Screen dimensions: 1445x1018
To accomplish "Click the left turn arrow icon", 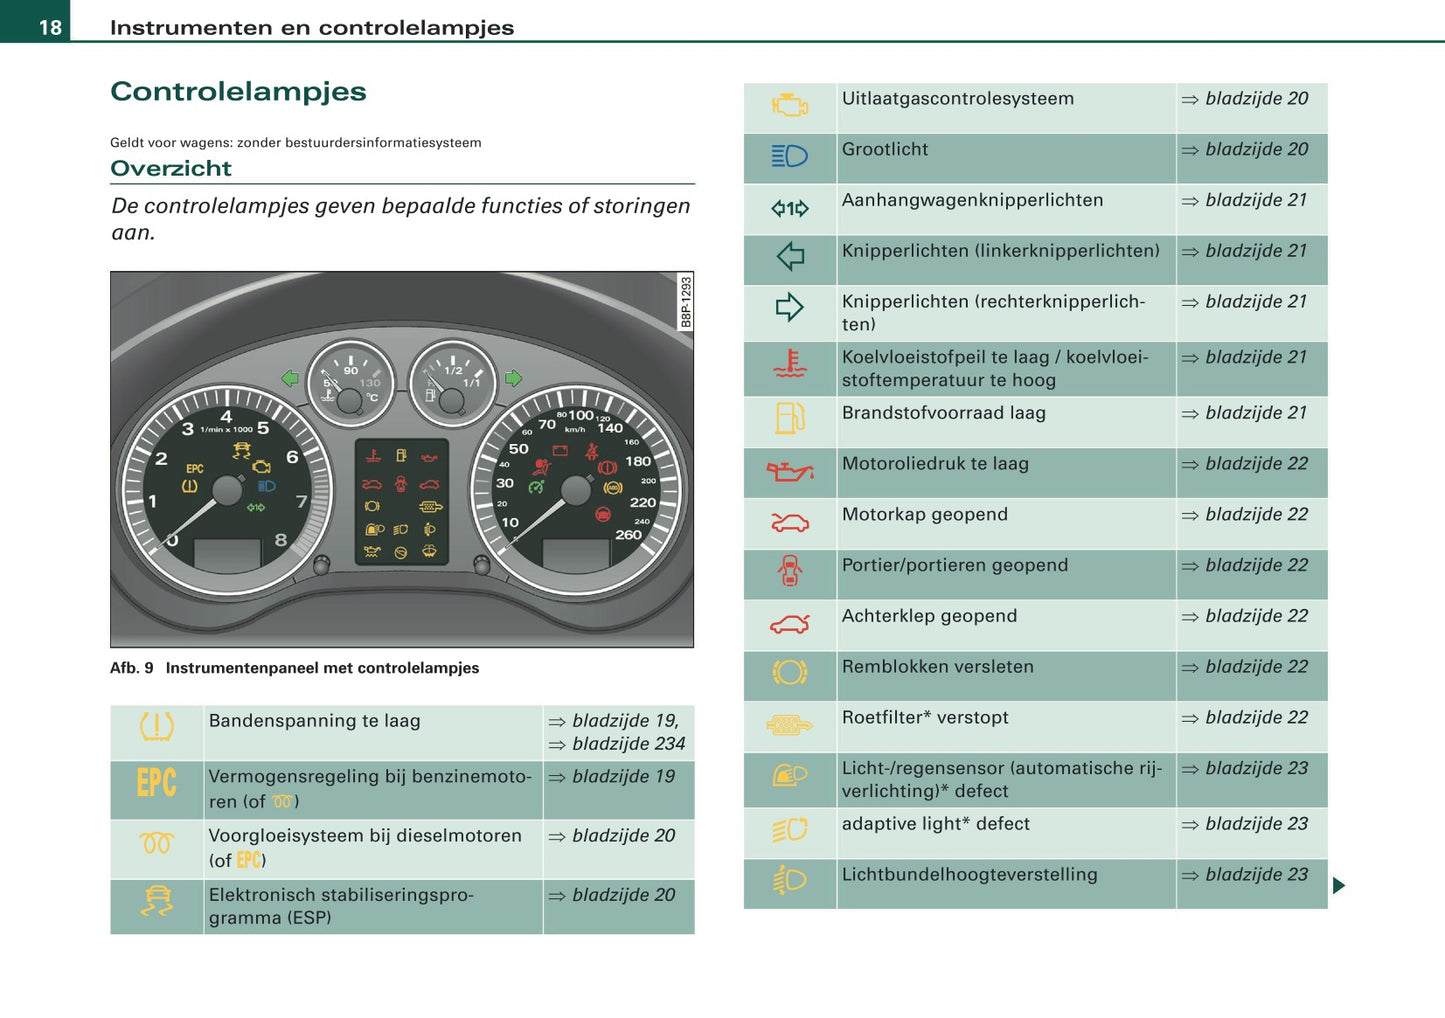I will point(790,256).
